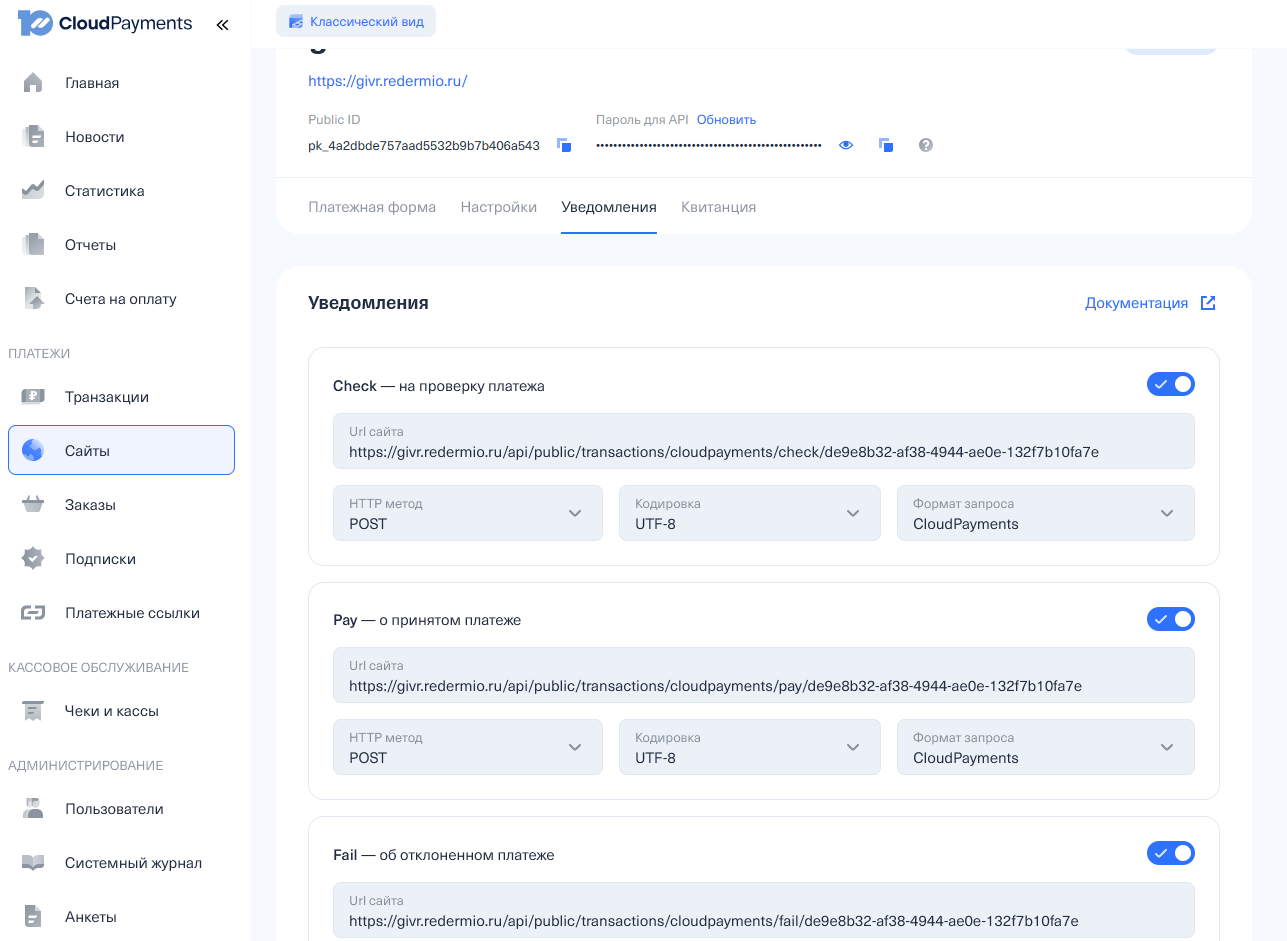
Task: Open HTTP метод dropdown for Check
Action: 468,513
